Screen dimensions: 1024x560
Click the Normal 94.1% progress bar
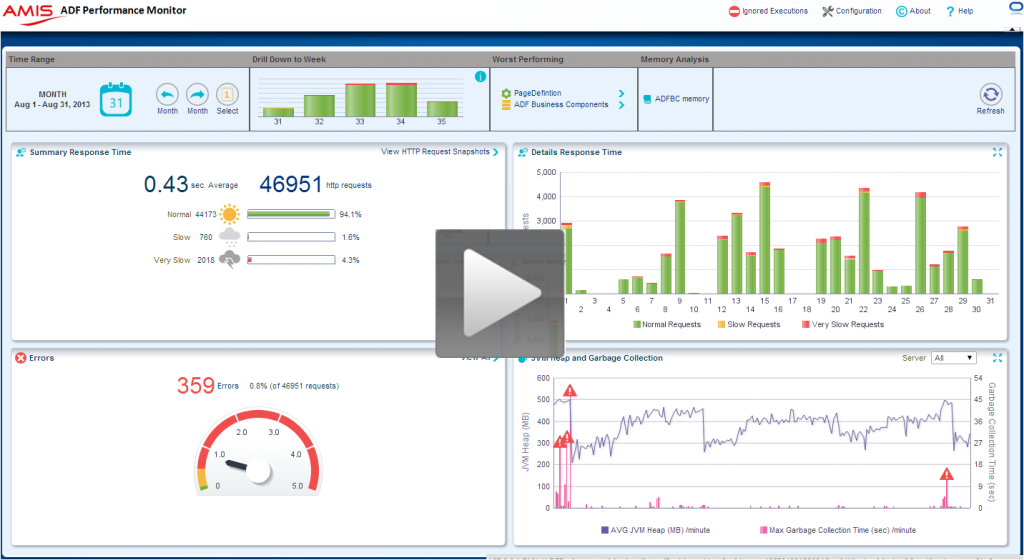point(291,214)
